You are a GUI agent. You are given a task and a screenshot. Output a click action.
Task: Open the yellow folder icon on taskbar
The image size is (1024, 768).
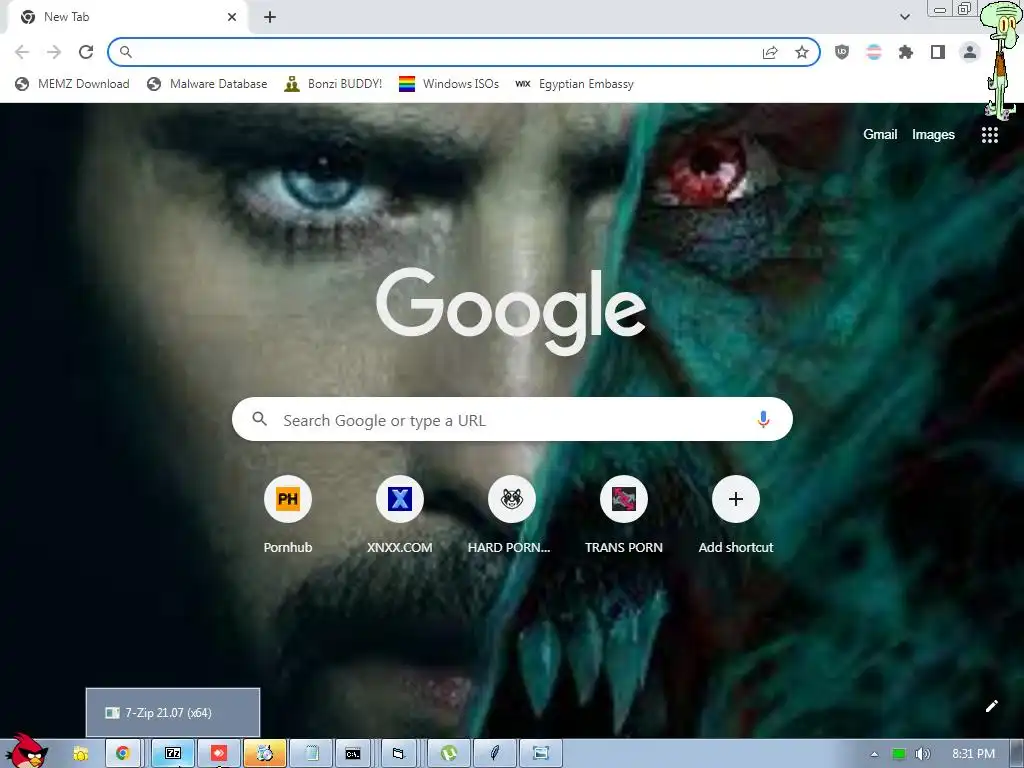[x=80, y=754]
